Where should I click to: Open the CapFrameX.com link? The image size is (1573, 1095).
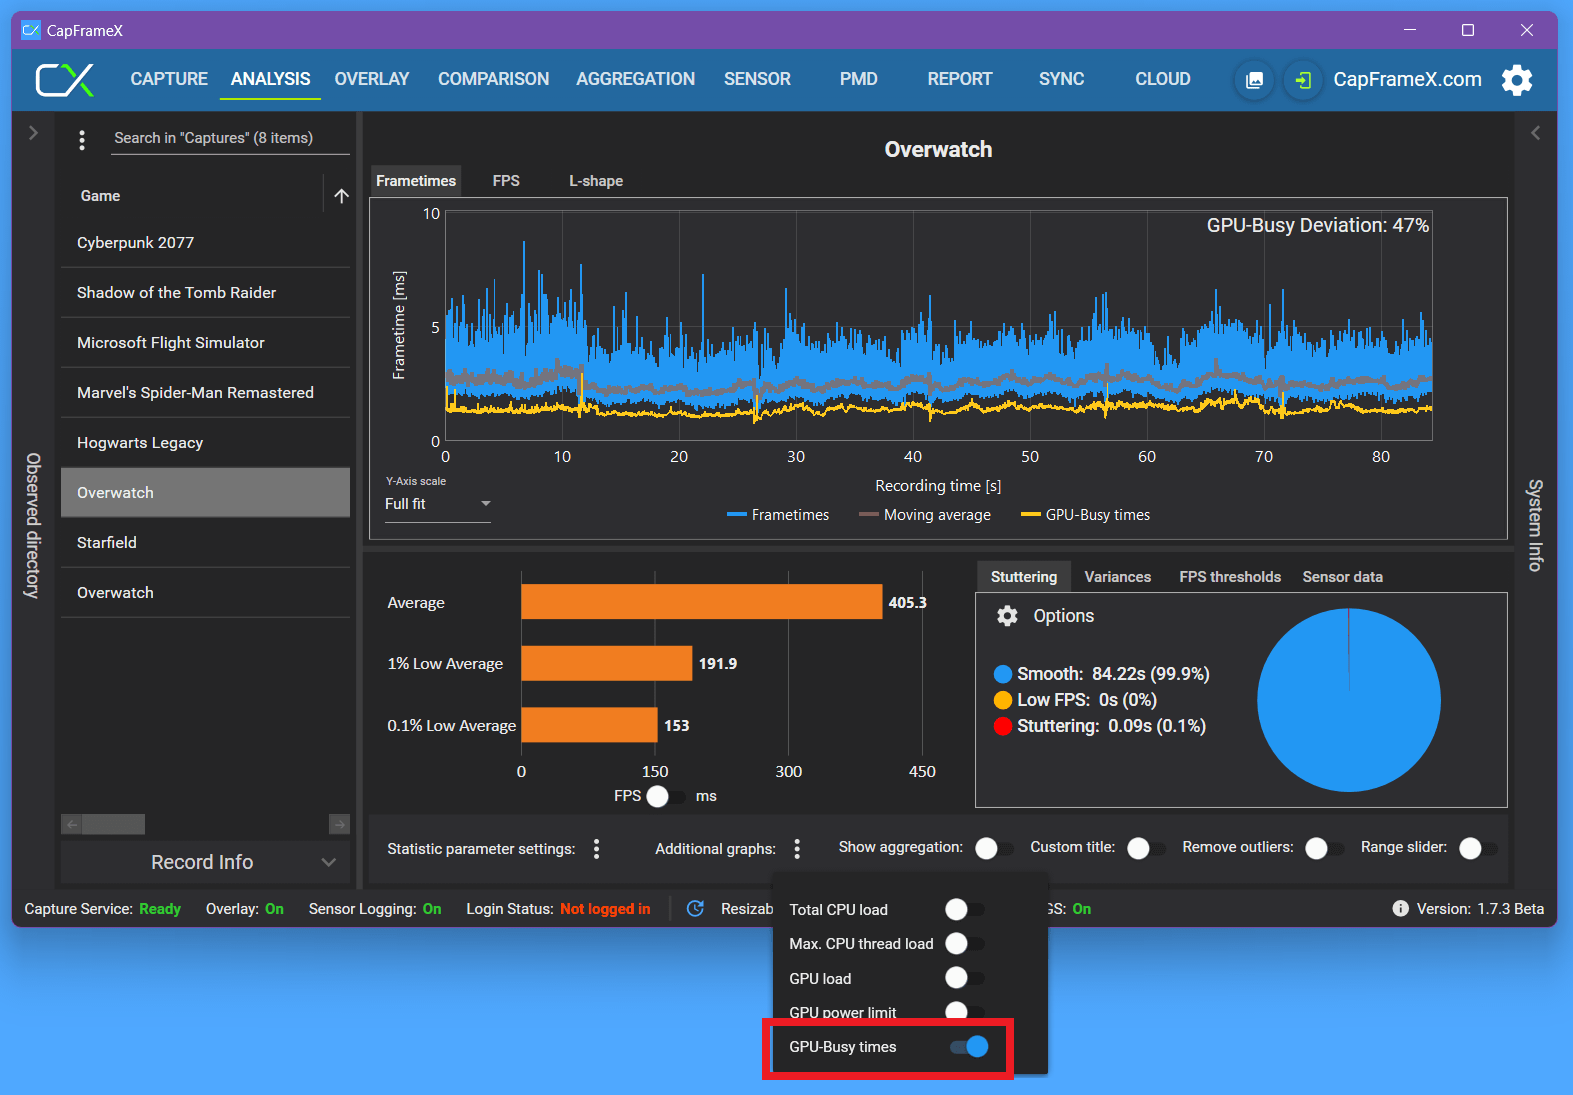point(1407,79)
